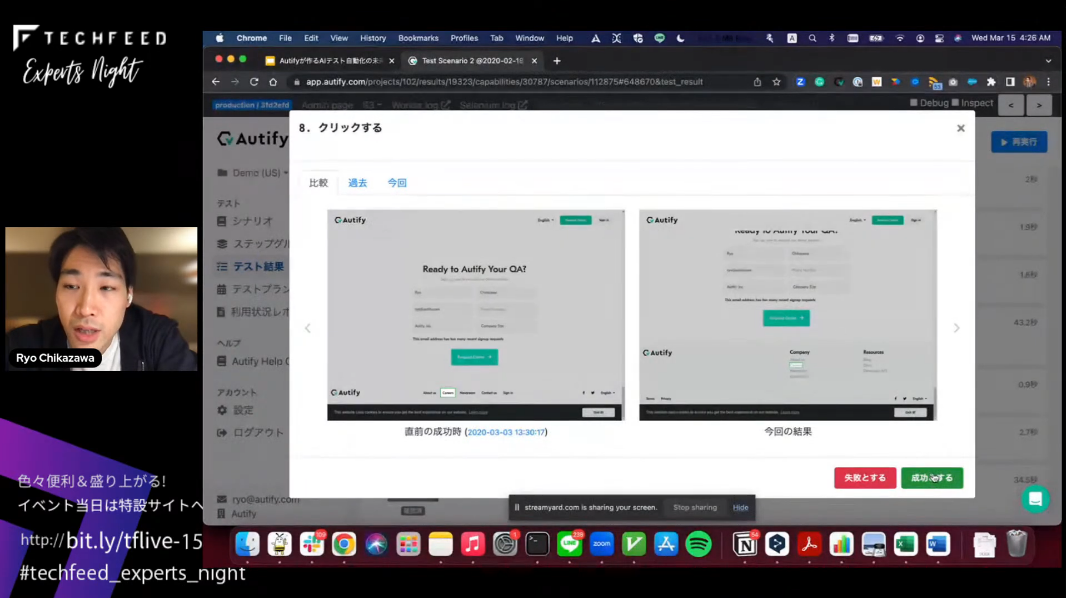
Task: Expand the Chrome tab search chevron
Action: (1048, 60)
